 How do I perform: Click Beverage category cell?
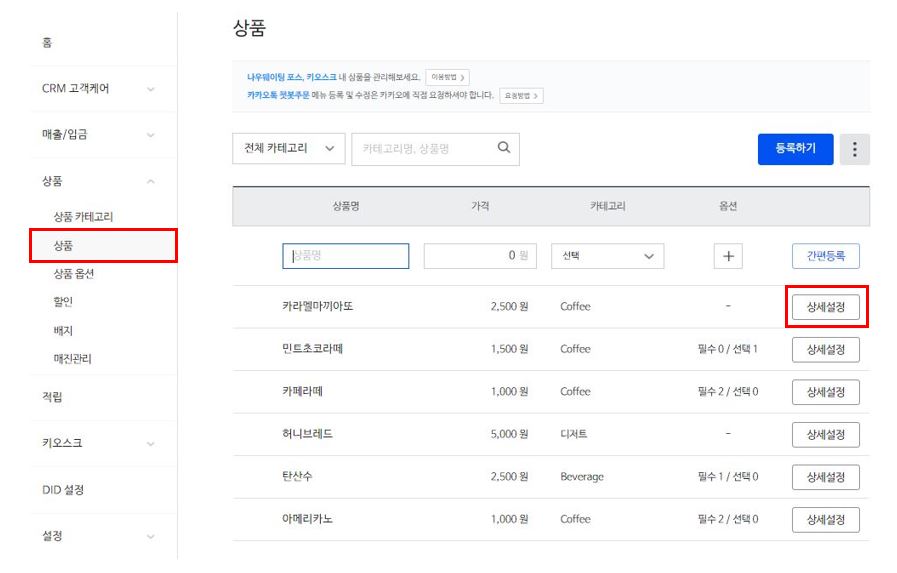[x=582, y=477]
